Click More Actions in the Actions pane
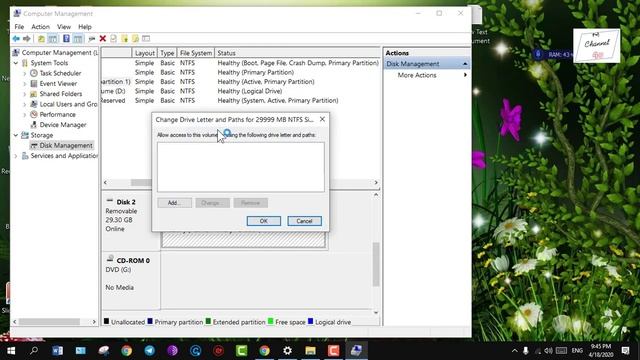Viewport: 640px width, 360px height. pyautogui.click(x=417, y=75)
